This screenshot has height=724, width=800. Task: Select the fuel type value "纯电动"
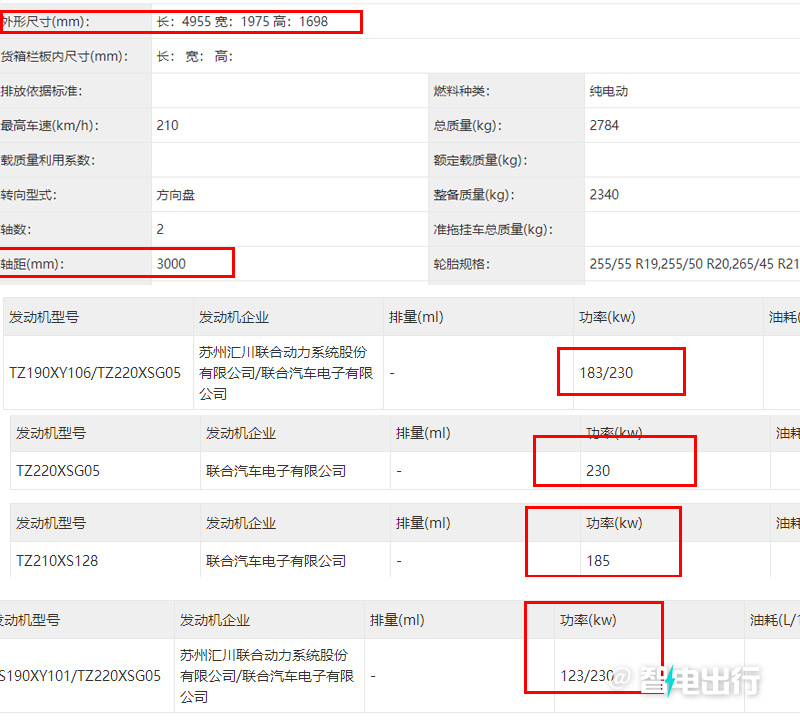pos(609,91)
